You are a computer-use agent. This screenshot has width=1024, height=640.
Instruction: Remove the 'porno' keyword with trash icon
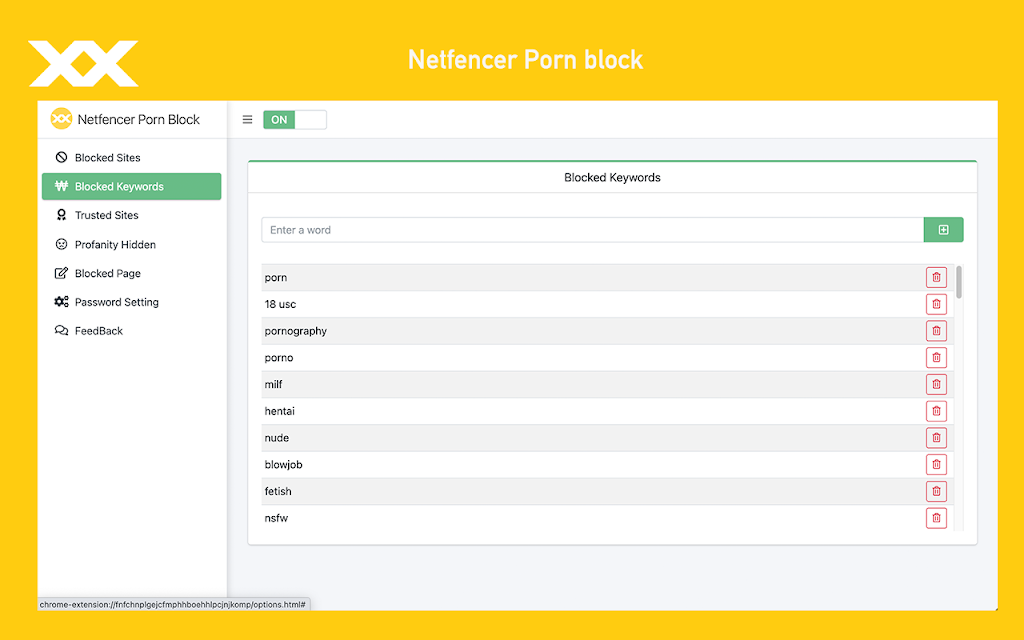click(936, 358)
